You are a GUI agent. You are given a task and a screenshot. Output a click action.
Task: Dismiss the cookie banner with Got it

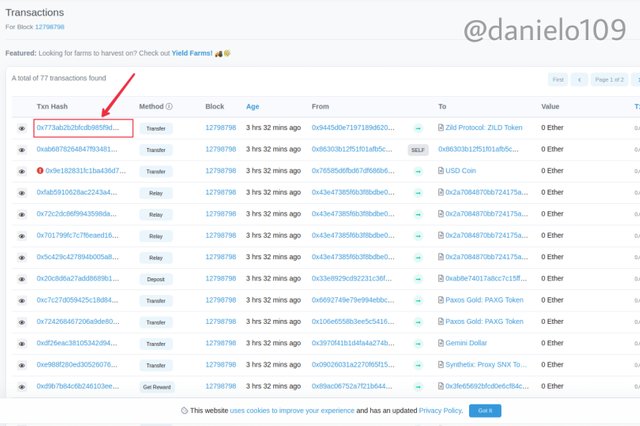click(485, 410)
